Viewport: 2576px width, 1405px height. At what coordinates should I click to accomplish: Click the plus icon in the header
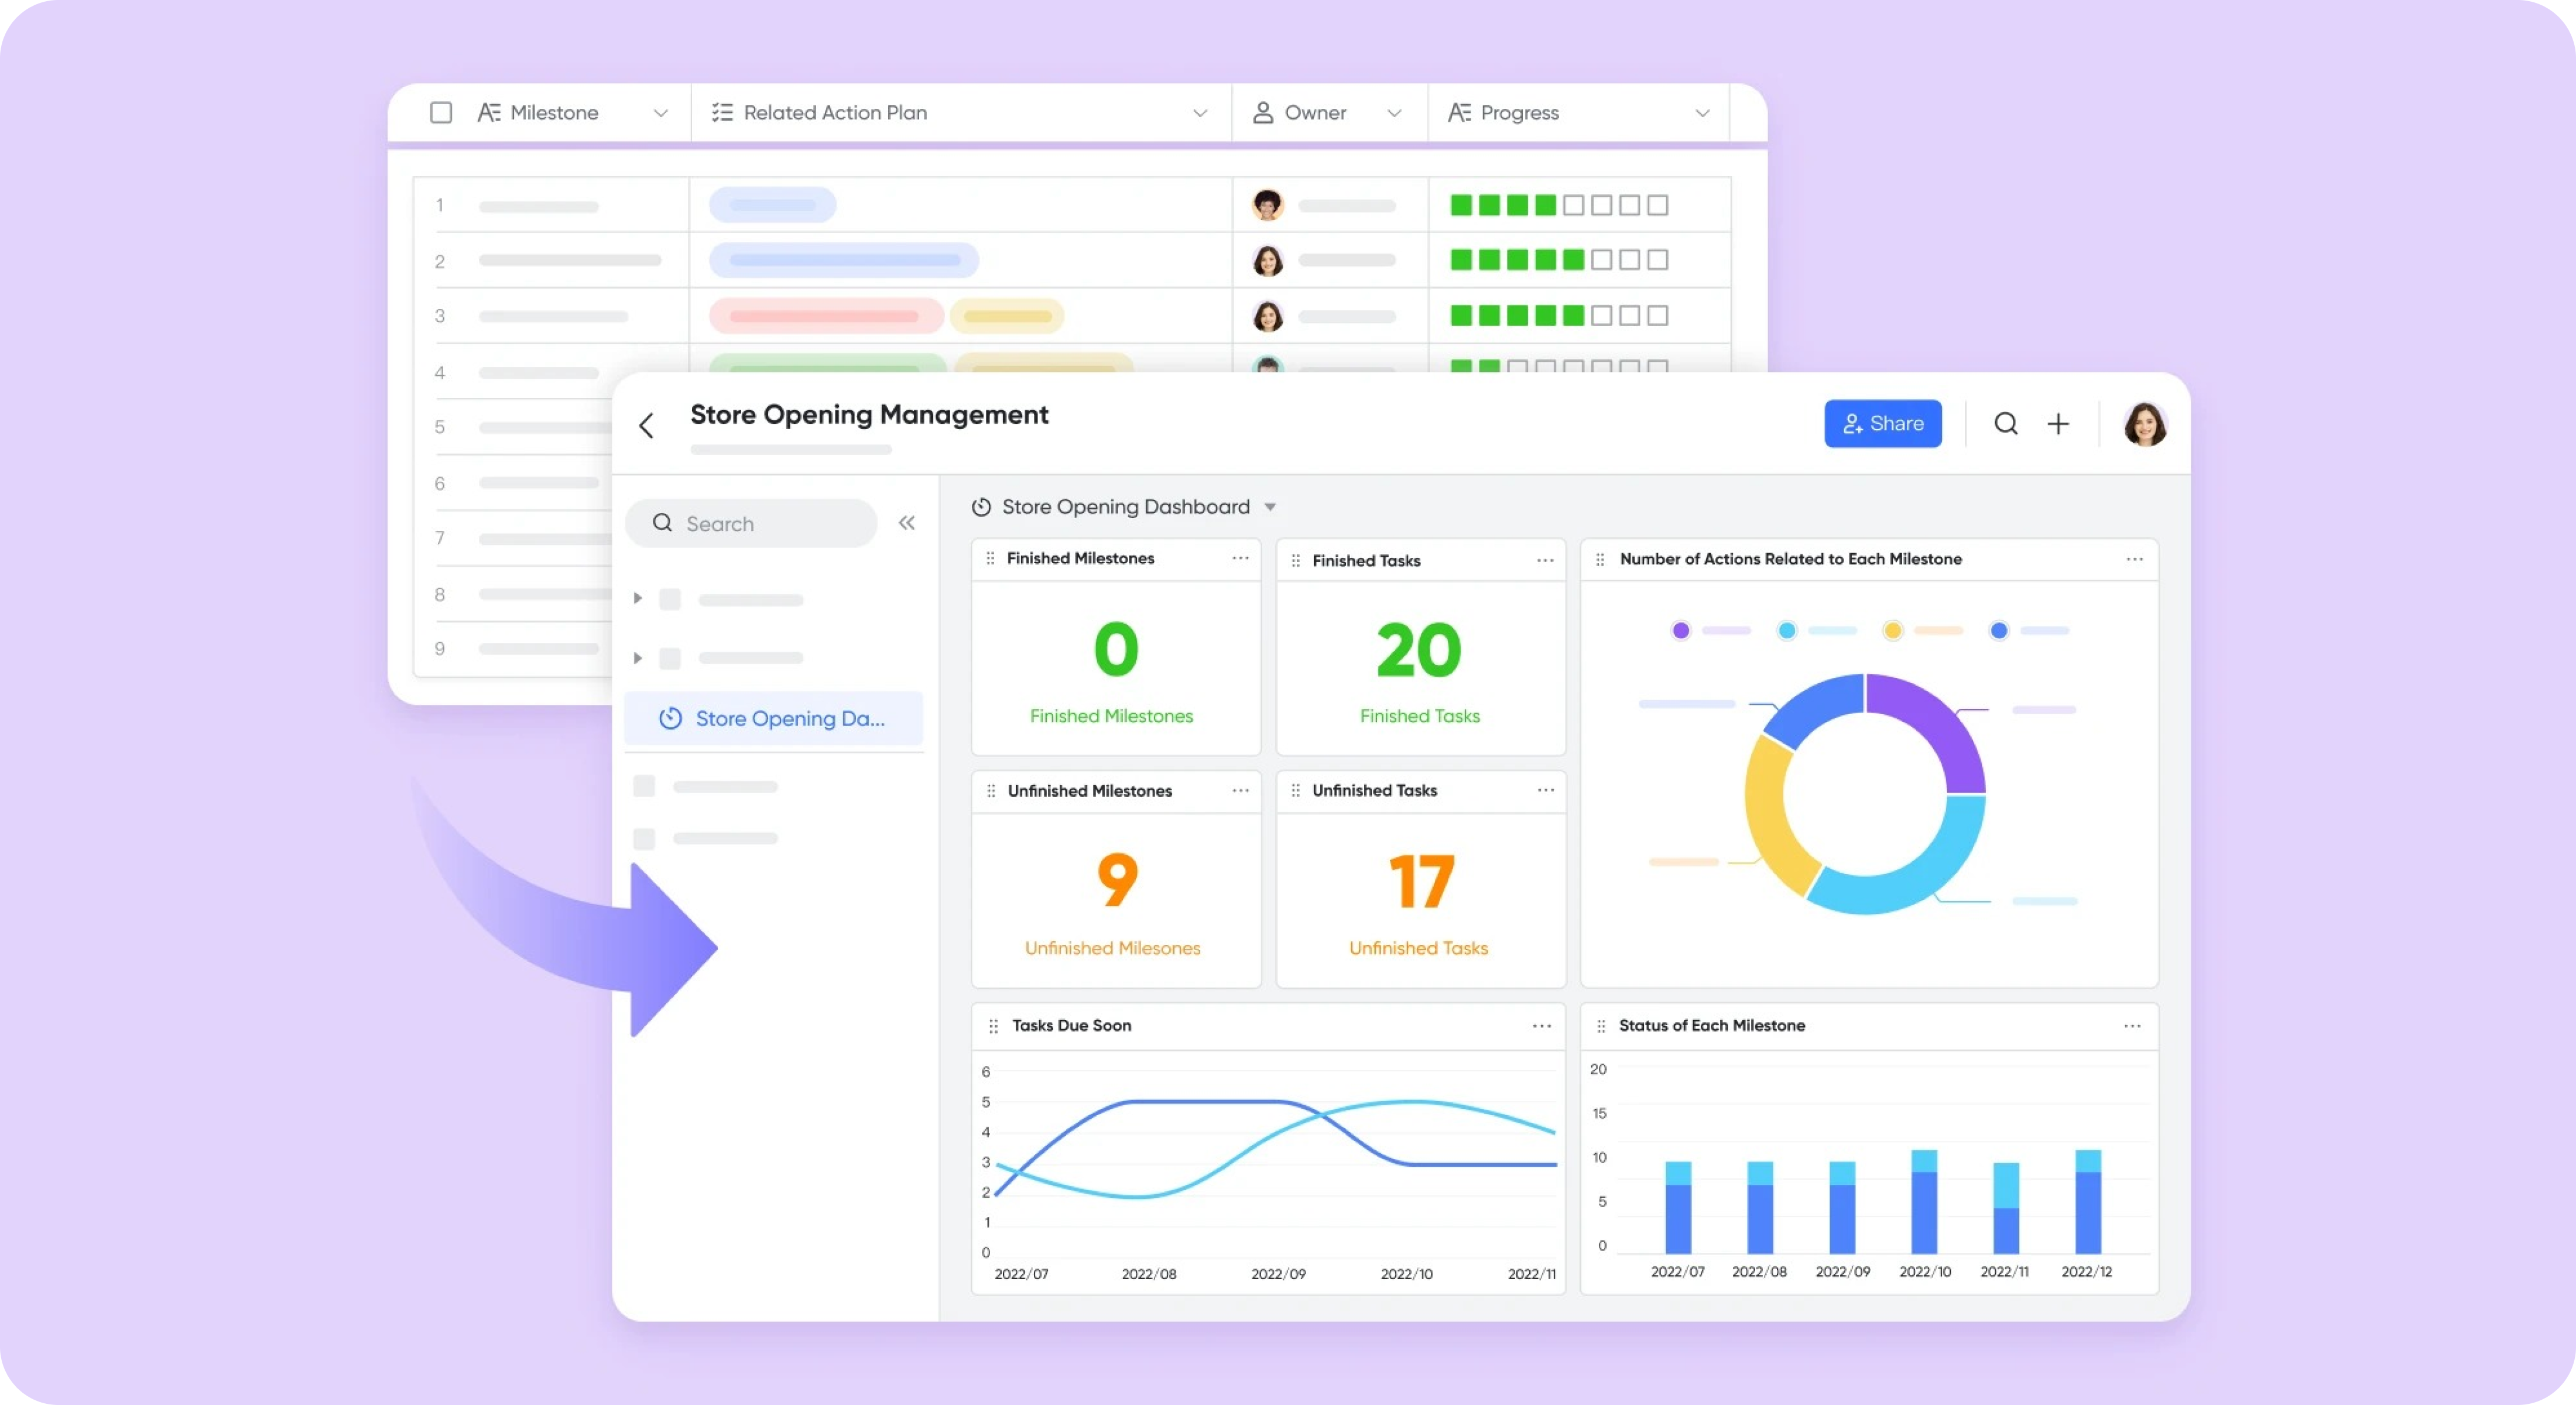point(2058,424)
